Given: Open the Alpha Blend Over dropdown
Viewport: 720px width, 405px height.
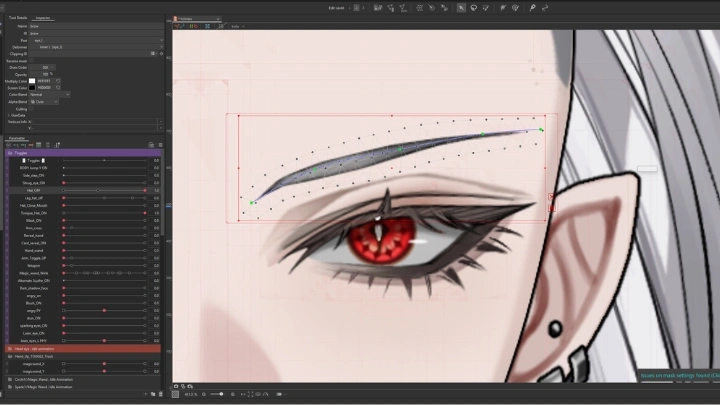Looking at the screenshot, I should [44, 102].
